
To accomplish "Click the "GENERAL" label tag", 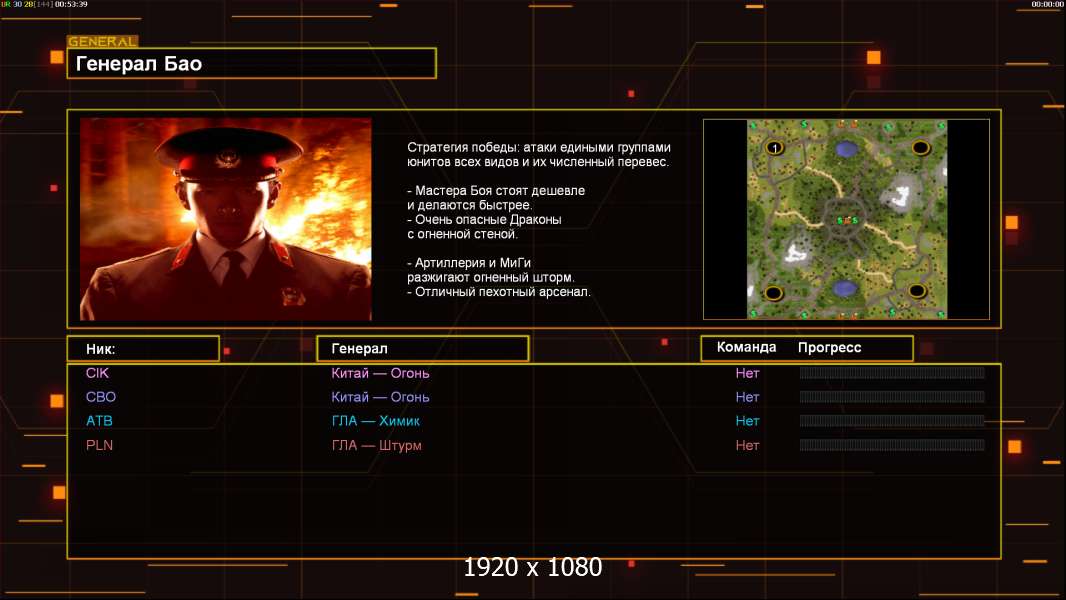I will (x=103, y=41).
